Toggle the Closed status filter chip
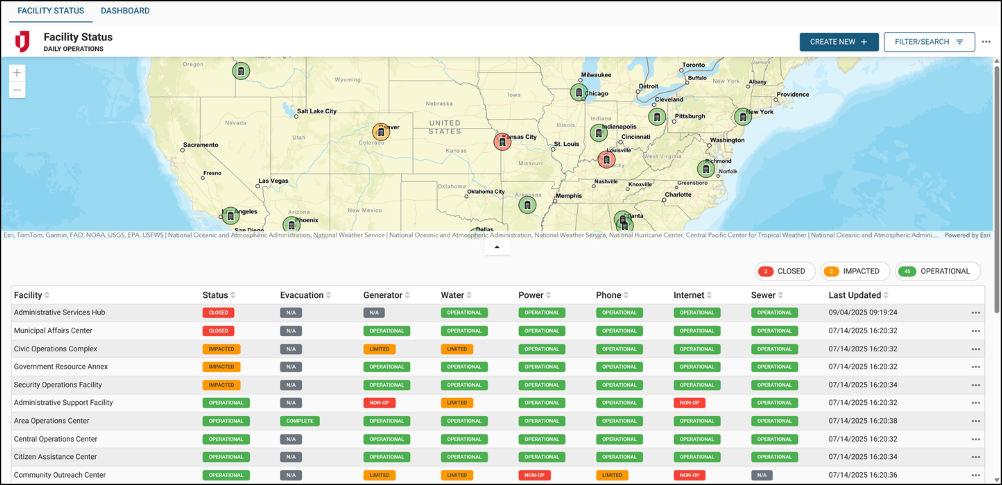Screen dimensions: 1002x485 tap(783, 271)
